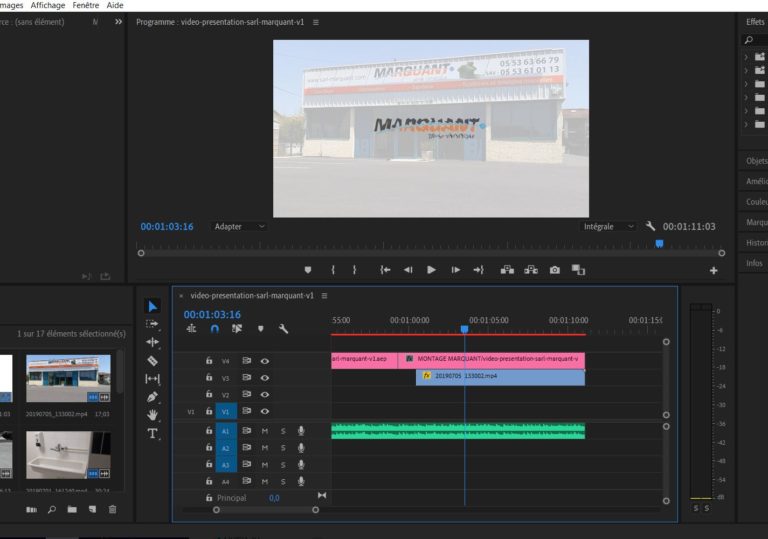Click the New Bin folder icon

[x=71, y=510]
